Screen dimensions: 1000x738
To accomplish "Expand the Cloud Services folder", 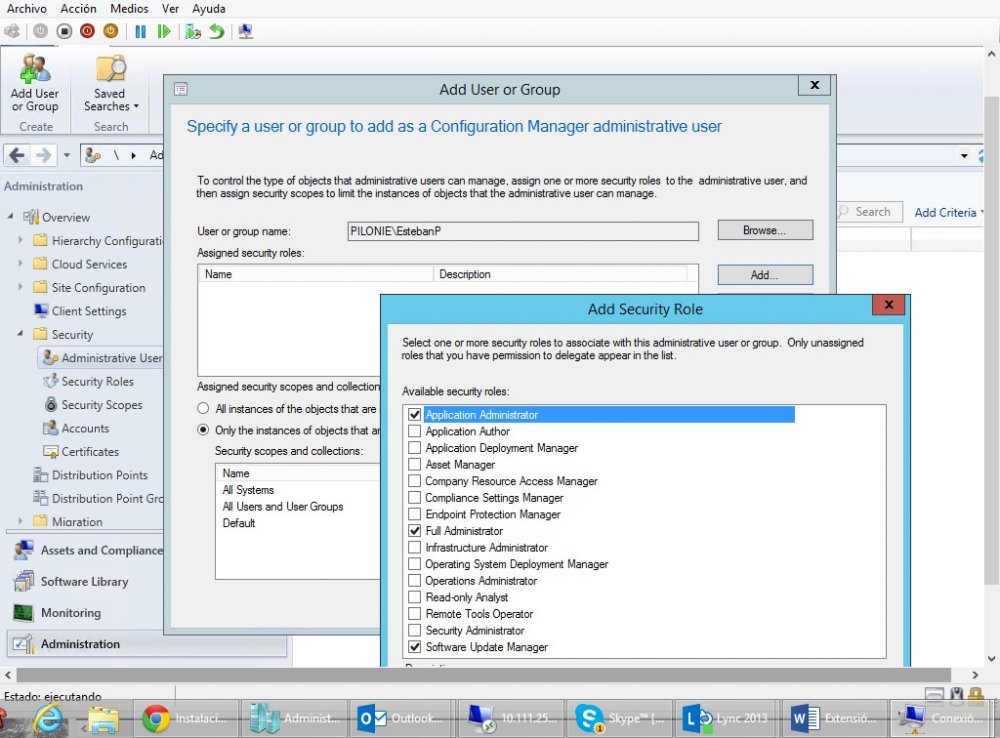I will point(20,263).
